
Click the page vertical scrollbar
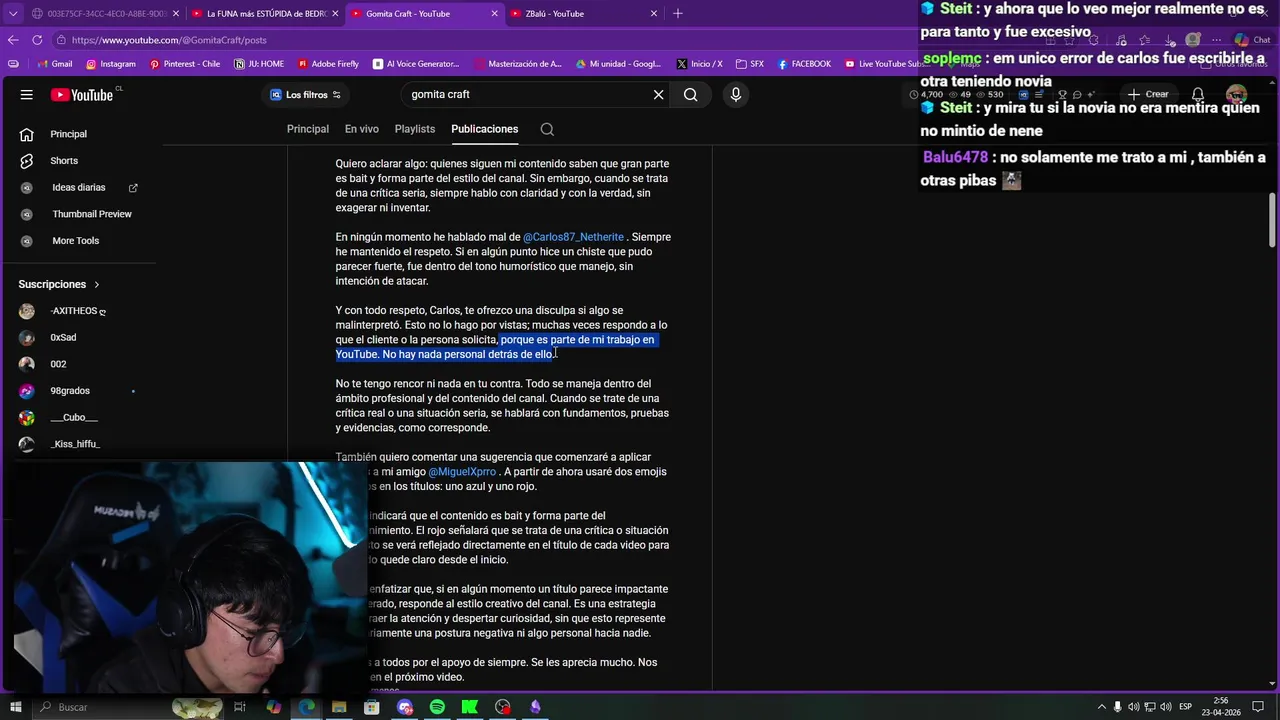tap(1272, 220)
